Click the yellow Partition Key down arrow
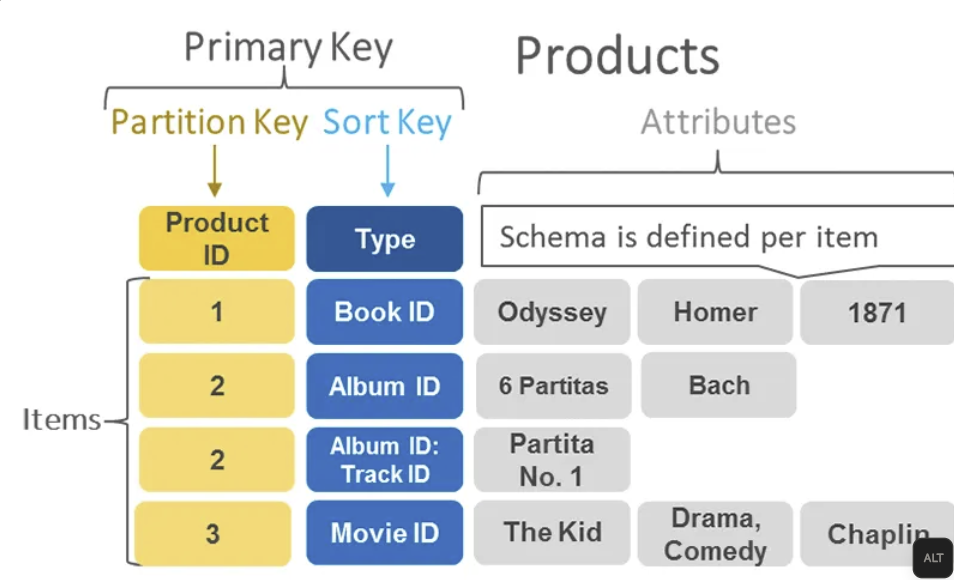This screenshot has width=954, height=580. click(213, 171)
